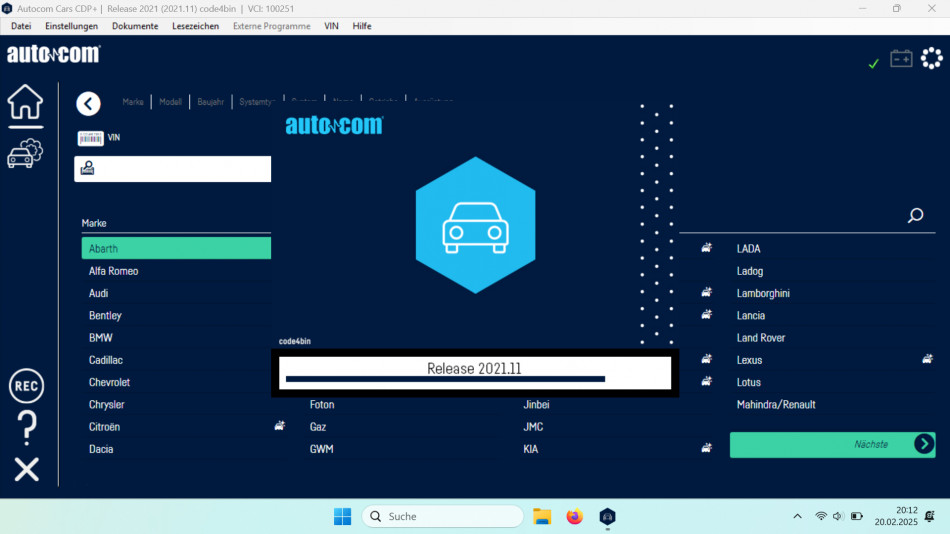950x534 pixels.
Task: Select BMW brand
Action: (101, 338)
